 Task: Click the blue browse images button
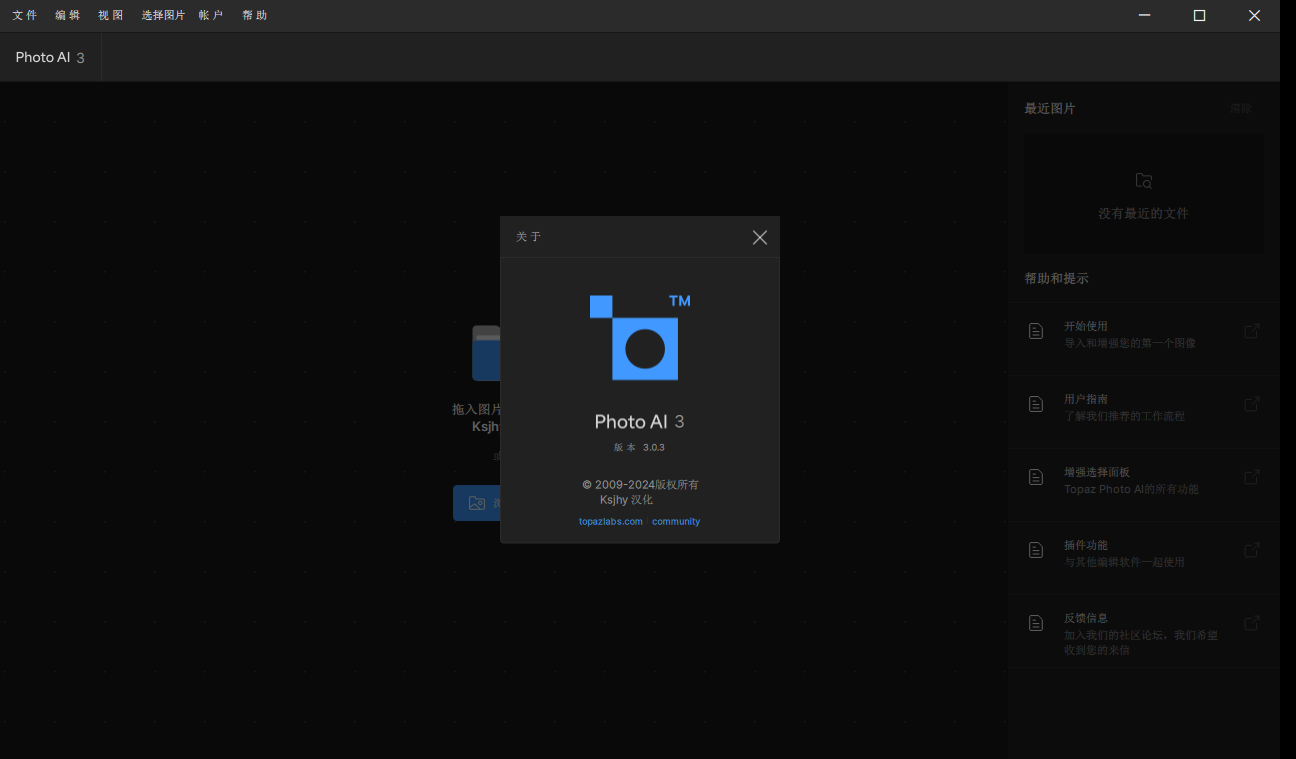tap(477, 503)
